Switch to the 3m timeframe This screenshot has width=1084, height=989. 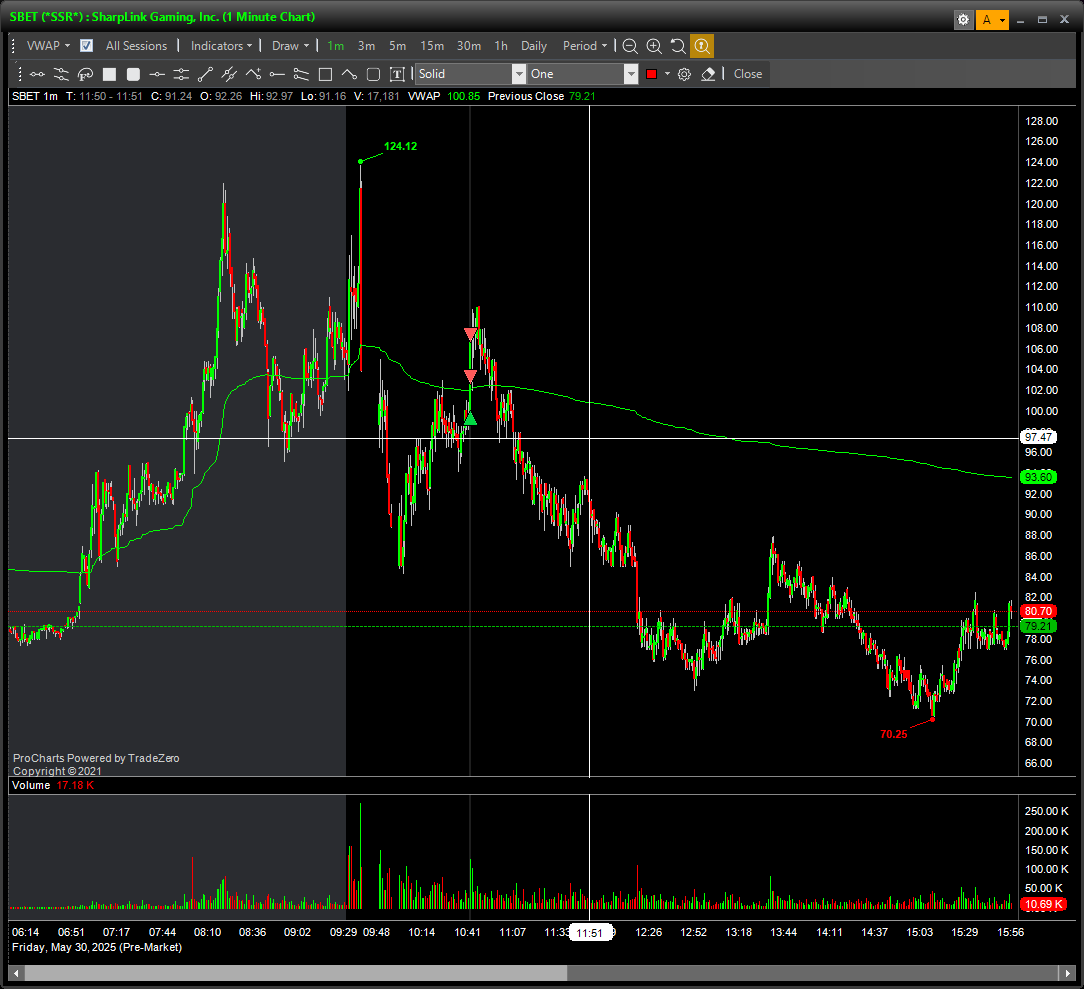(366, 46)
